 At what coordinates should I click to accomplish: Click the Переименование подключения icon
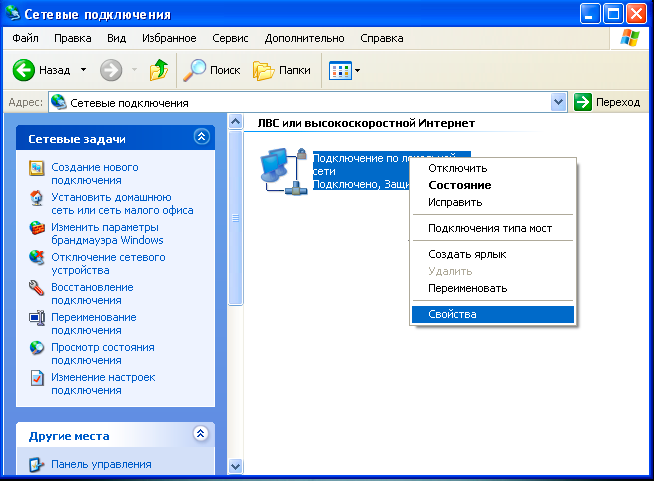click(37, 318)
